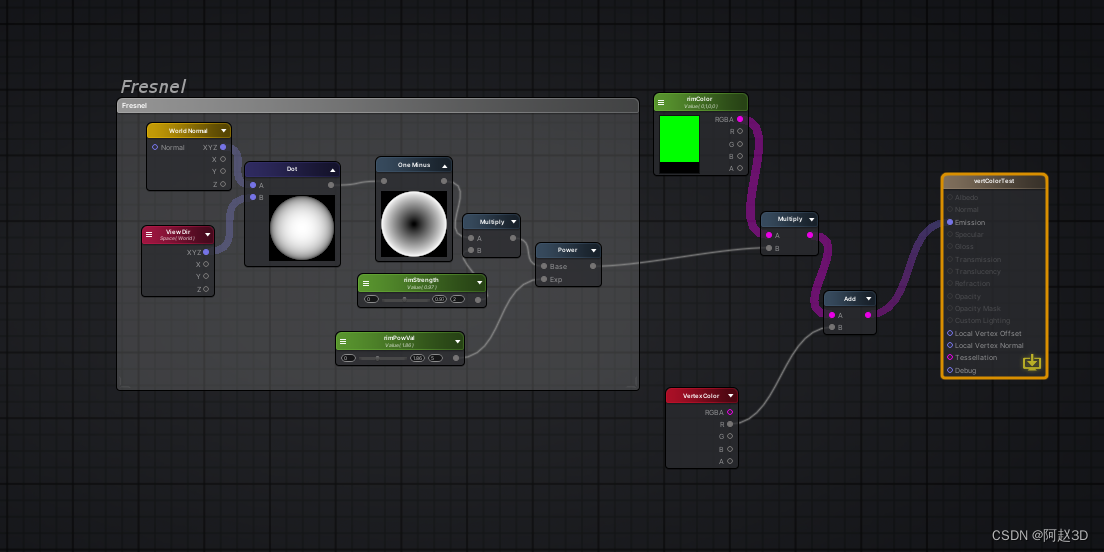
Task: Click the rimPowVal node hamburger icon
Action: pyautogui.click(x=344, y=341)
